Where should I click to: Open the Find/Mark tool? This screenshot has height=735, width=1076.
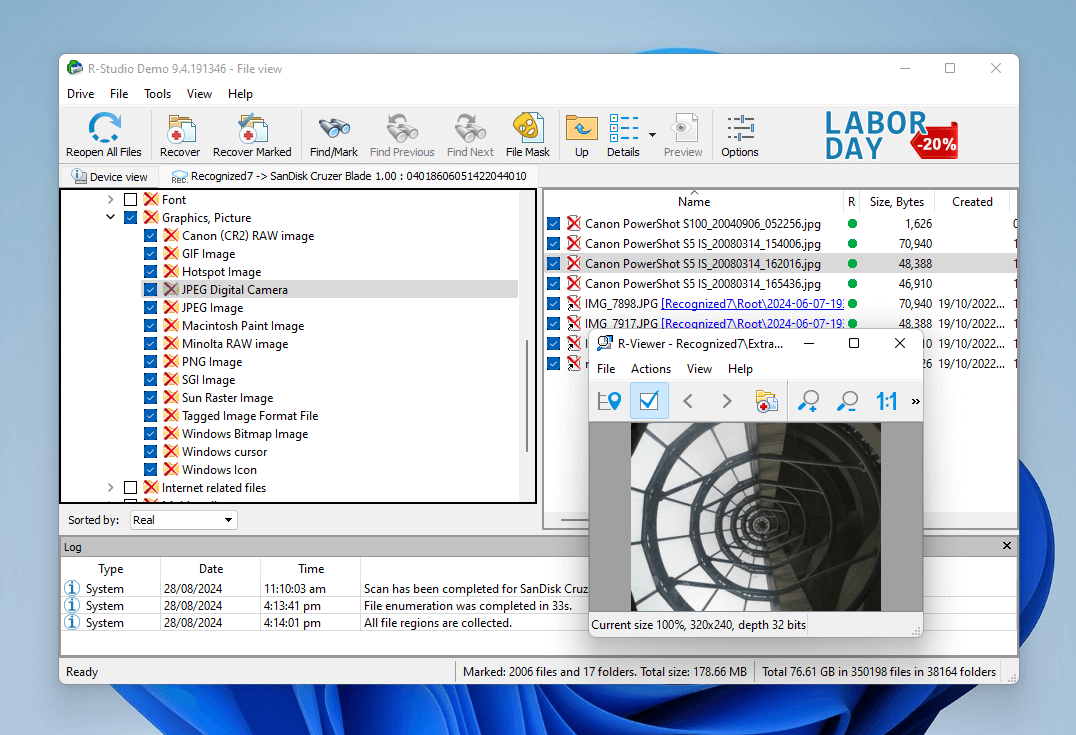pyautogui.click(x=333, y=134)
